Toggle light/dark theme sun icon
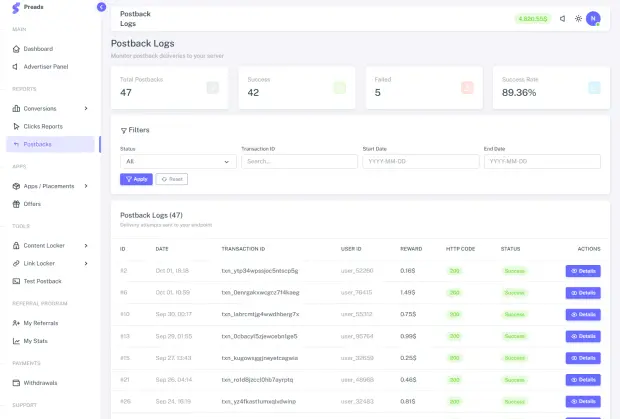The image size is (620, 419). (578, 19)
